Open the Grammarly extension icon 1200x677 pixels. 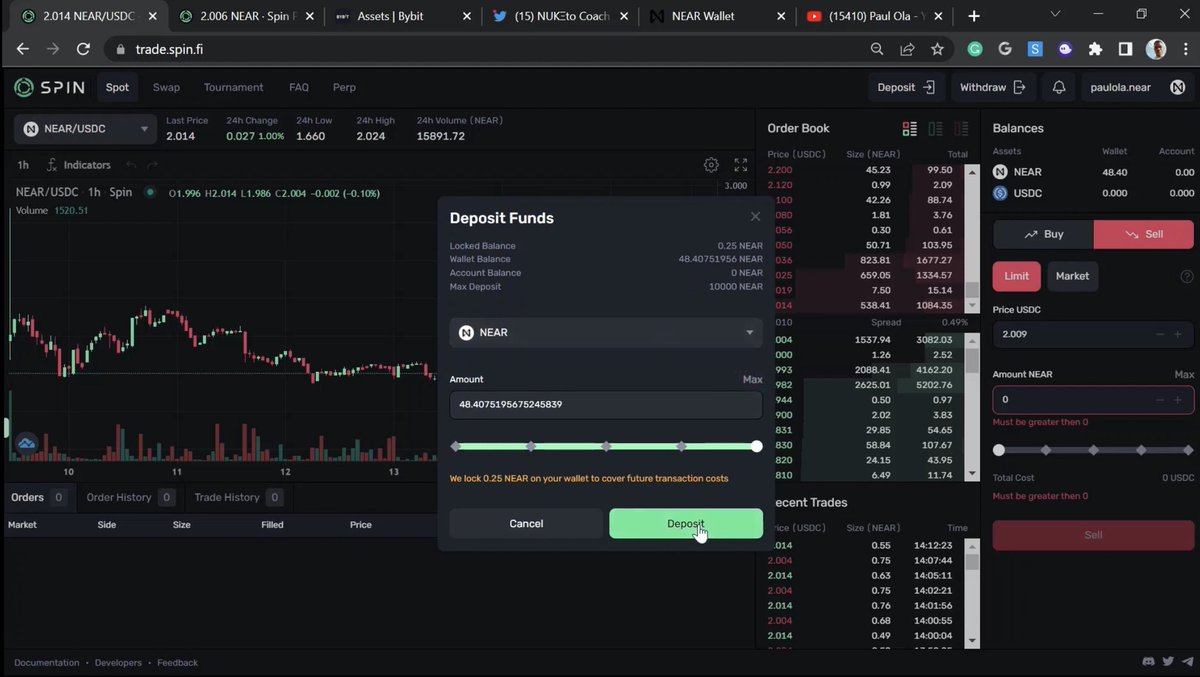(975, 49)
